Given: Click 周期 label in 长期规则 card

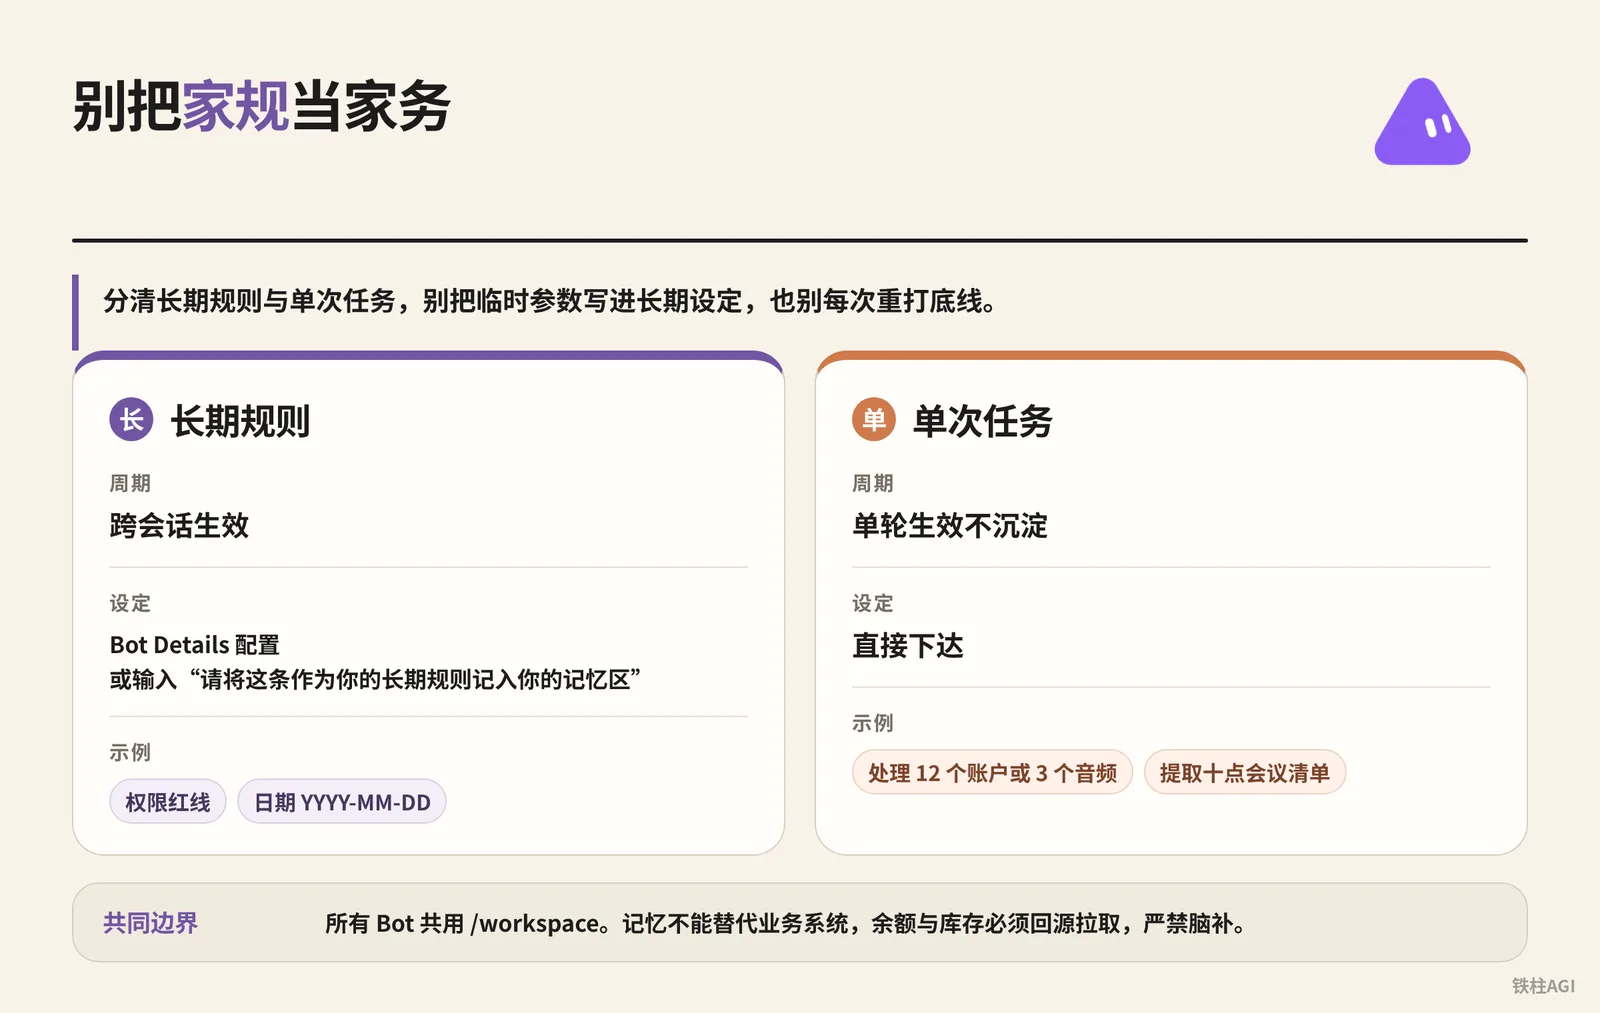Looking at the screenshot, I should (x=130, y=483).
